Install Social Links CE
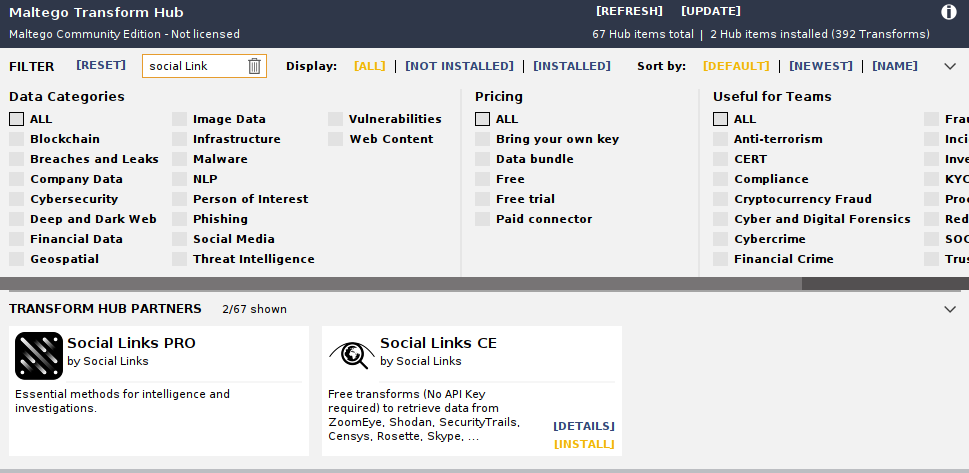Screen dimensions: 969x473 (x=584, y=444)
